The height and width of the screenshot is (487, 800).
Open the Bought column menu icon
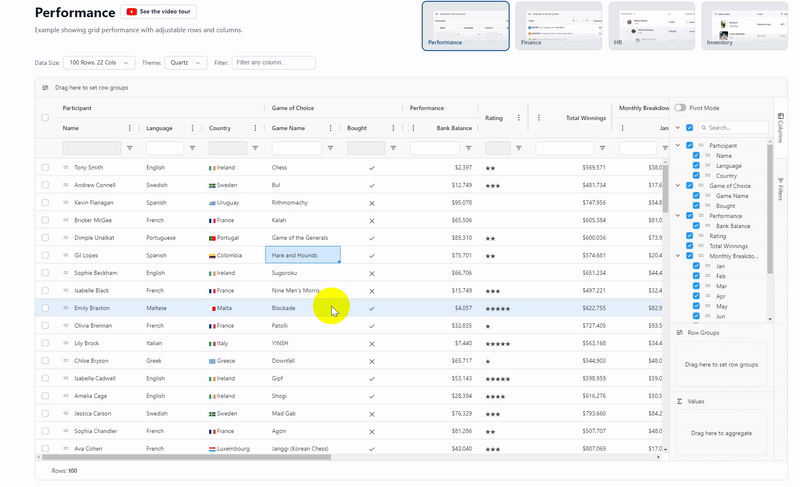click(x=393, y=128)
